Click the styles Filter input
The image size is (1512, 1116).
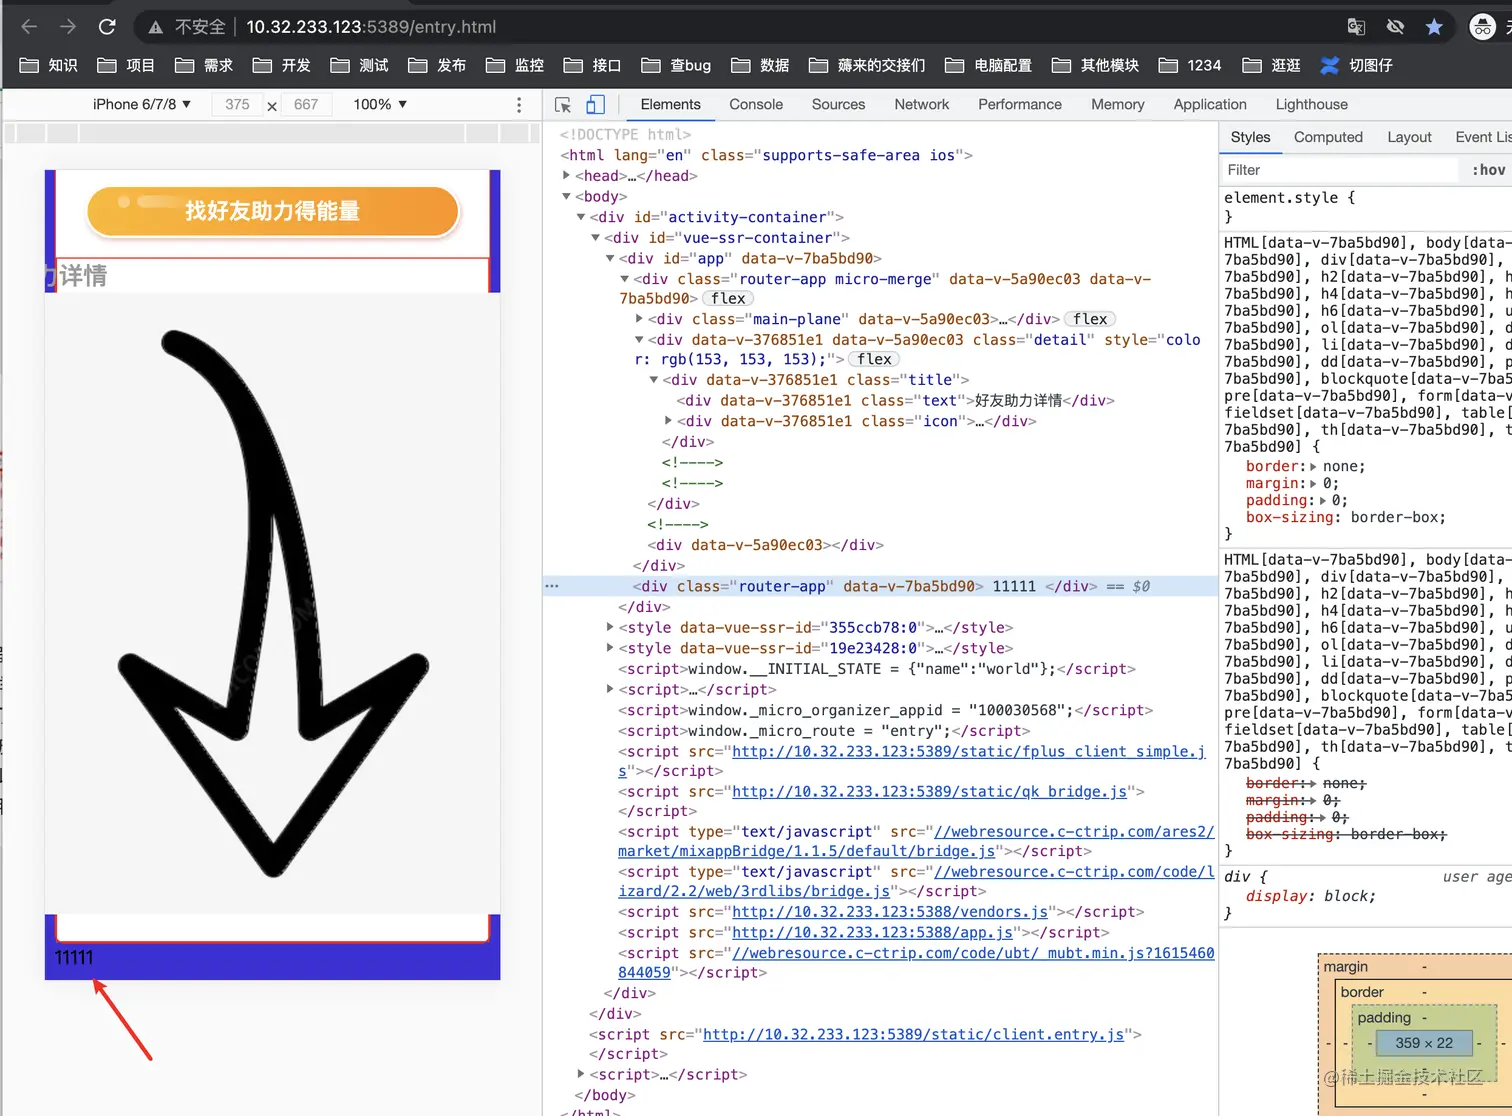click(1340, 170)
